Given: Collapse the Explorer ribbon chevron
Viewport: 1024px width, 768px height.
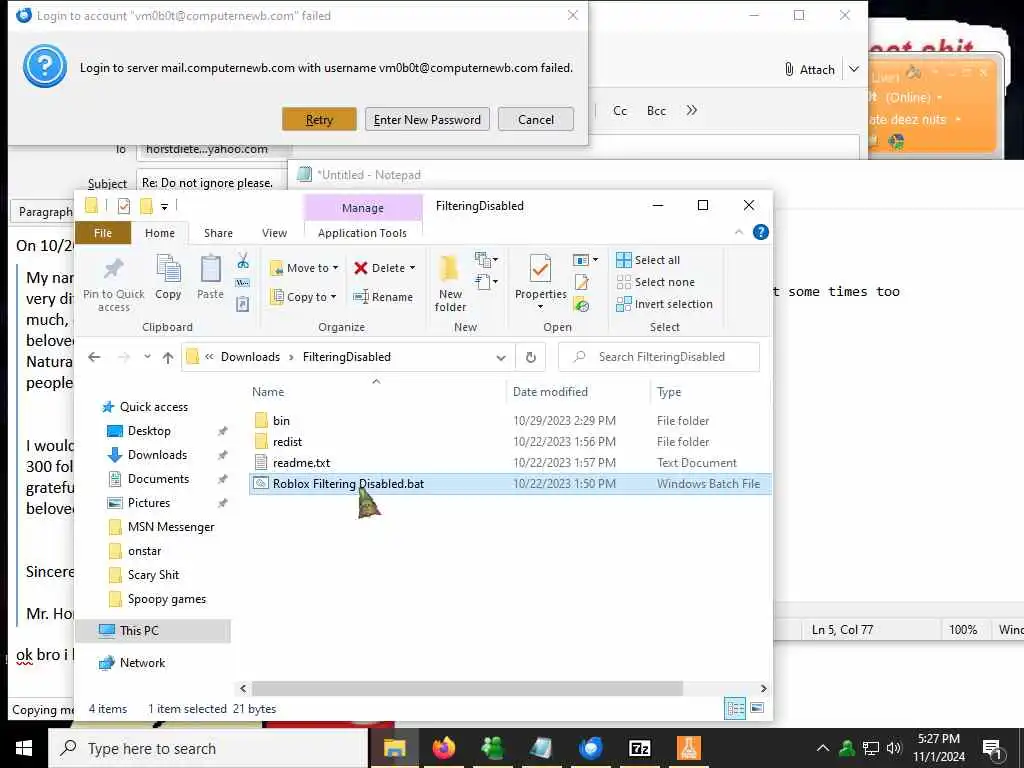Looking at the screenshot, I should pos(739,232).
